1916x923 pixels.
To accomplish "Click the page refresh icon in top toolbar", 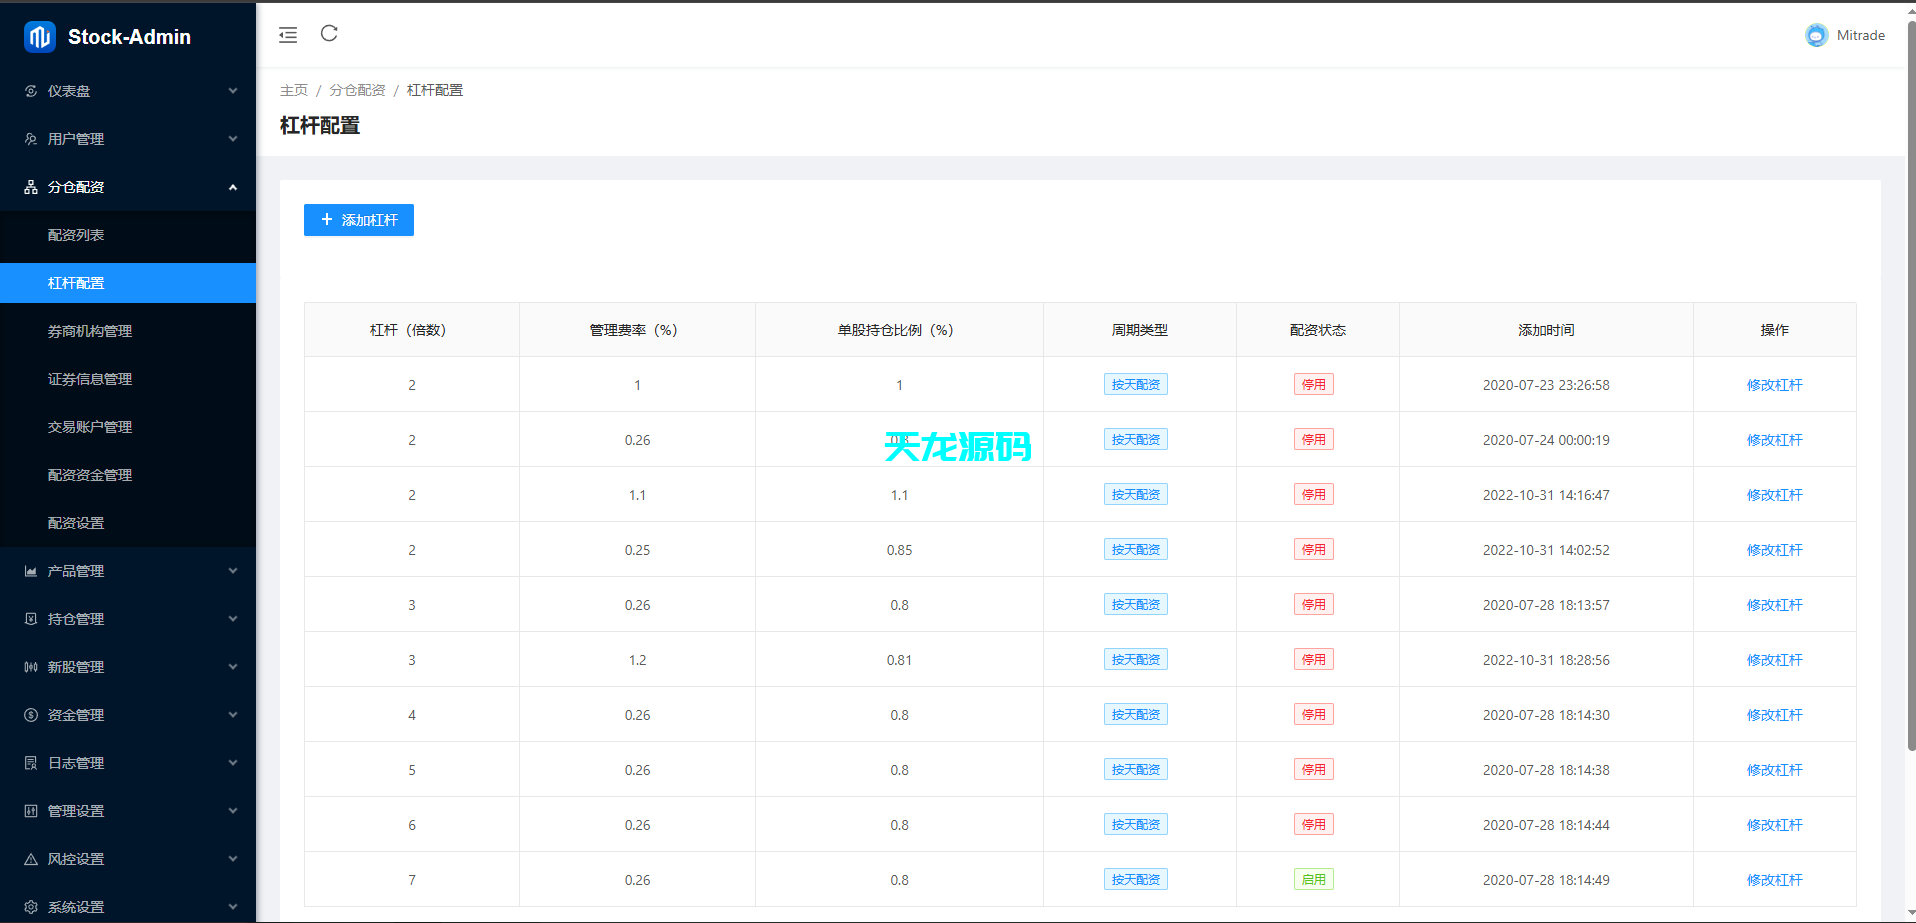I will 329,33.
